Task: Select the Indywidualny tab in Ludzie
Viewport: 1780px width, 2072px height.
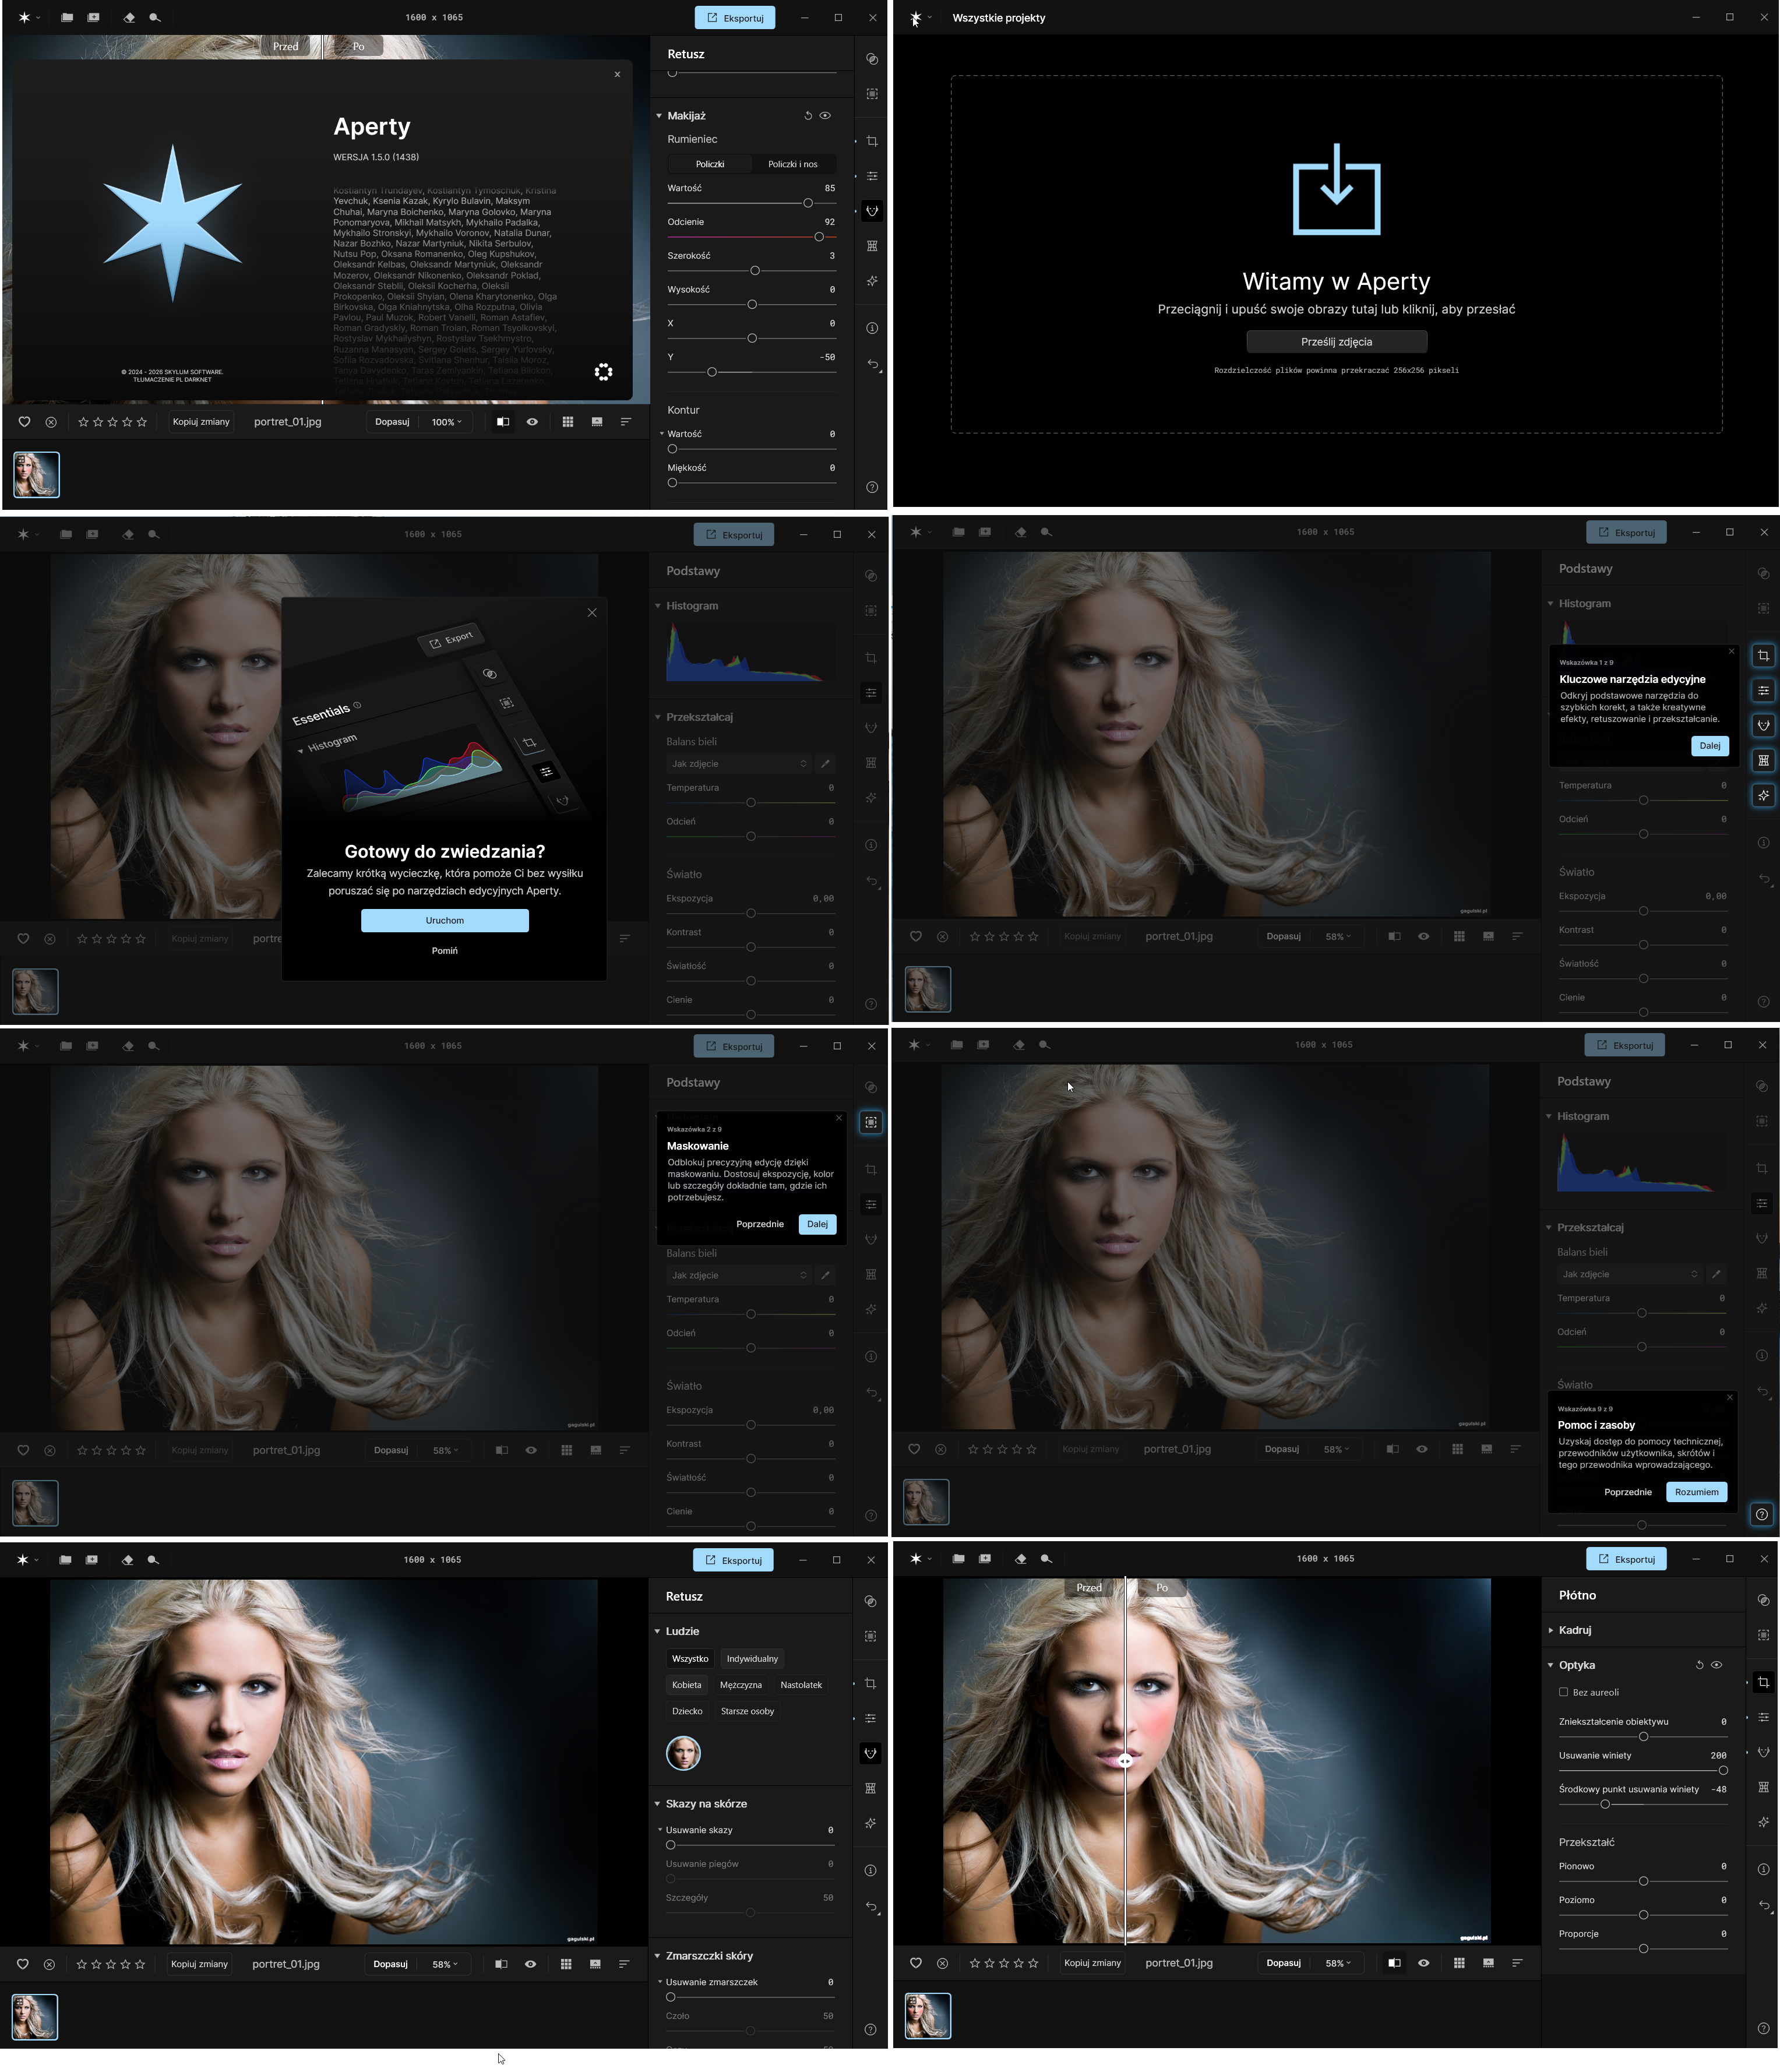Action: pyautogui.click(x=752, y=1659)
